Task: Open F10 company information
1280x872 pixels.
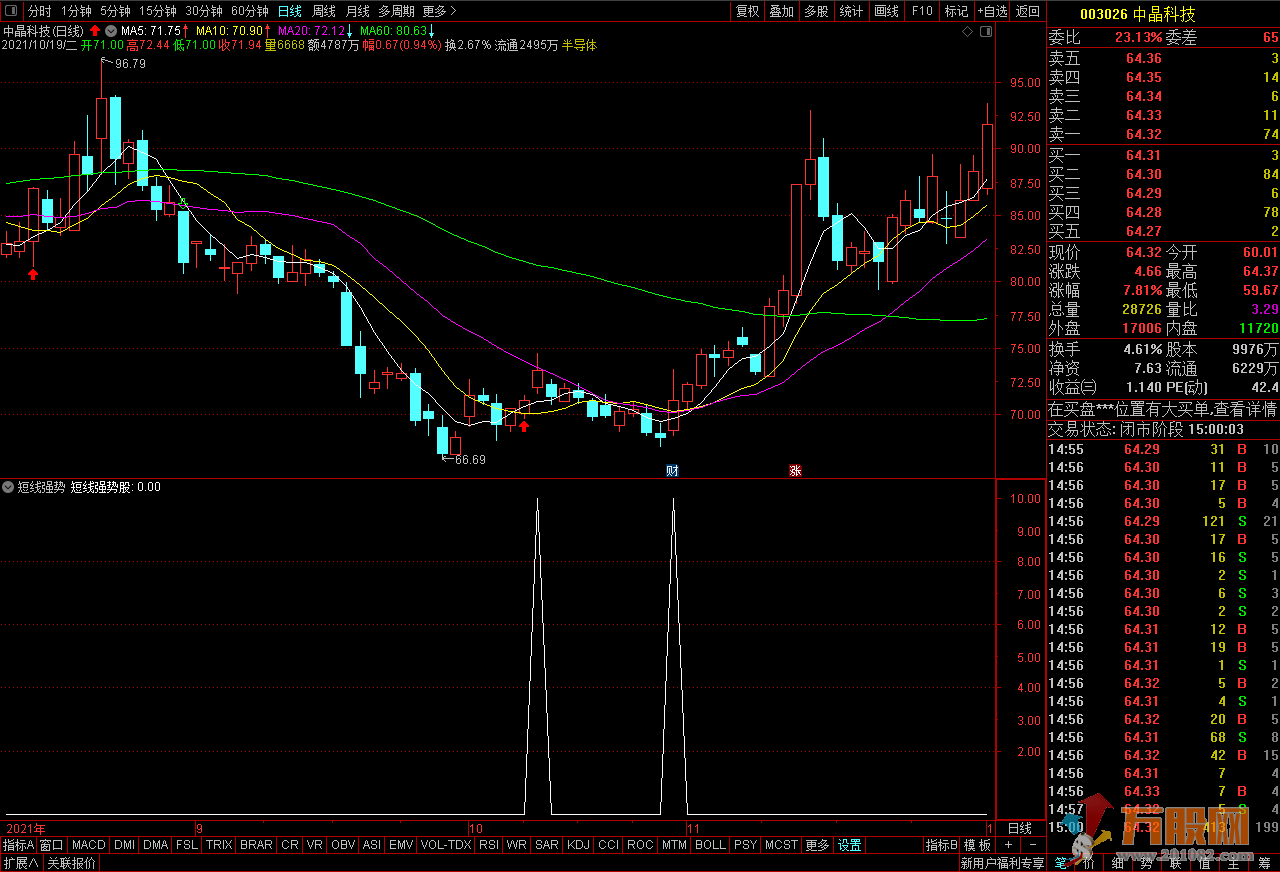Action: pyautogui.click(x=922, y=11)
